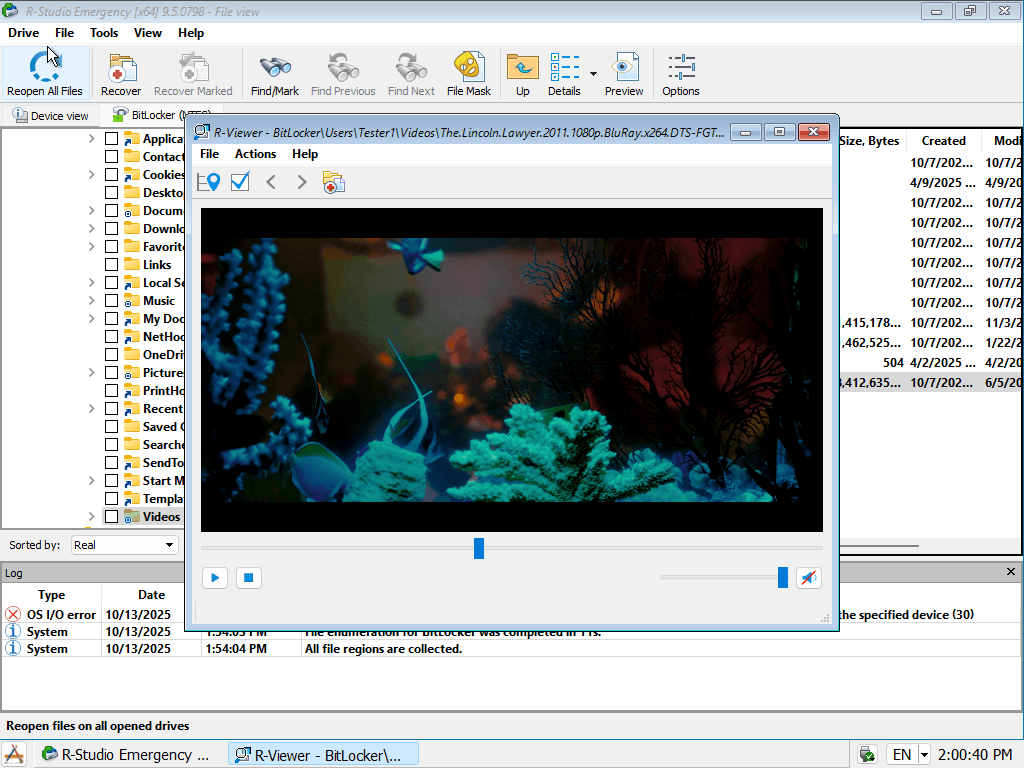
Task: Expand the Pictures folder tree node
Action: [91, 372]
